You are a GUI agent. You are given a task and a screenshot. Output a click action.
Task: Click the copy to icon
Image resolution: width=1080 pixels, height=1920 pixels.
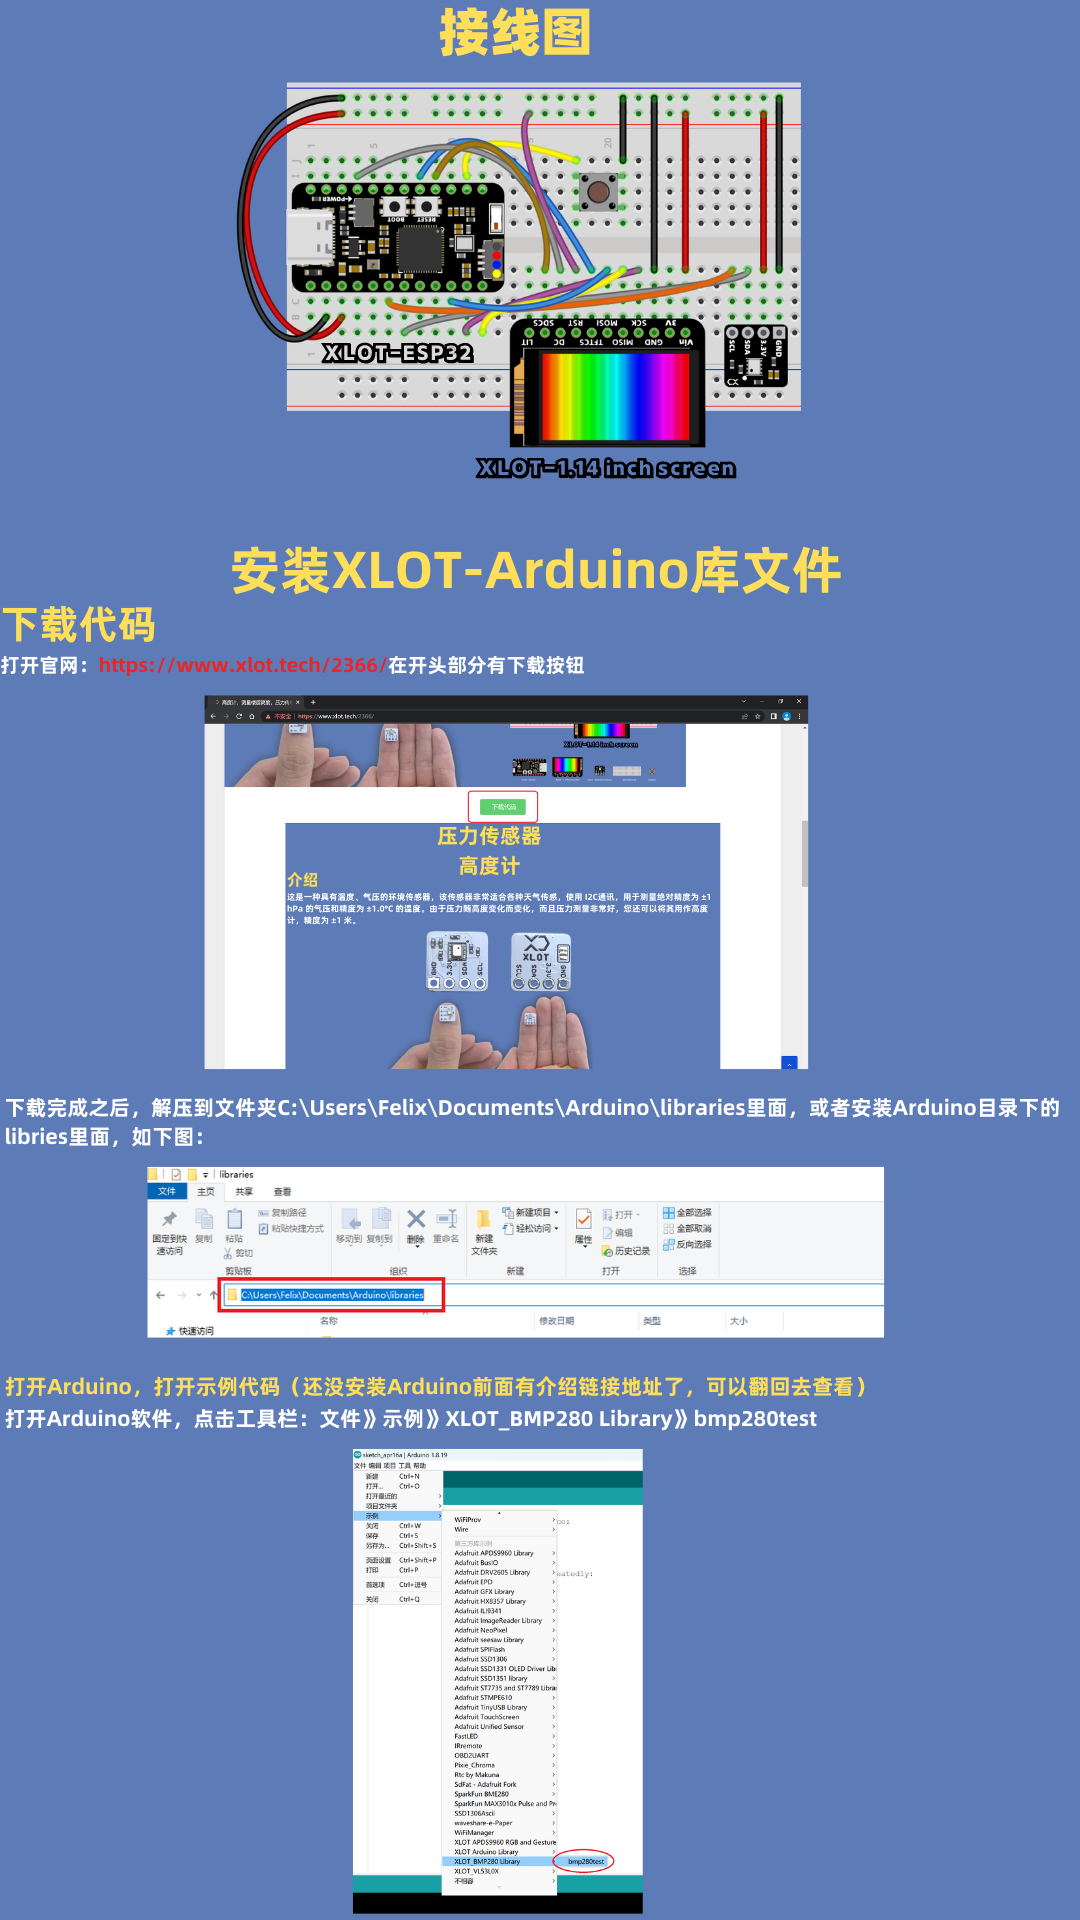381,1218
